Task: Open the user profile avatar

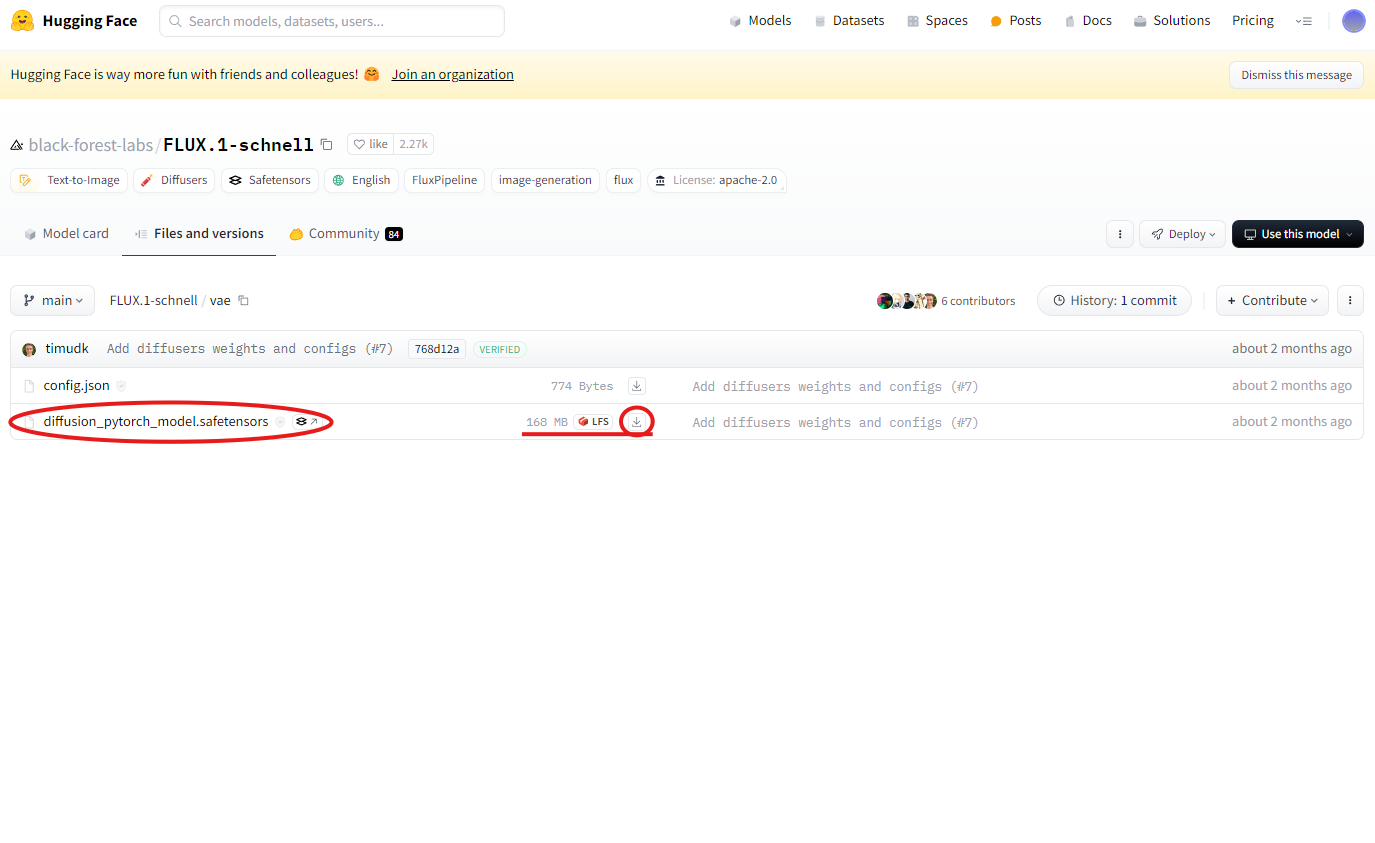Action: coord(1353,21)
